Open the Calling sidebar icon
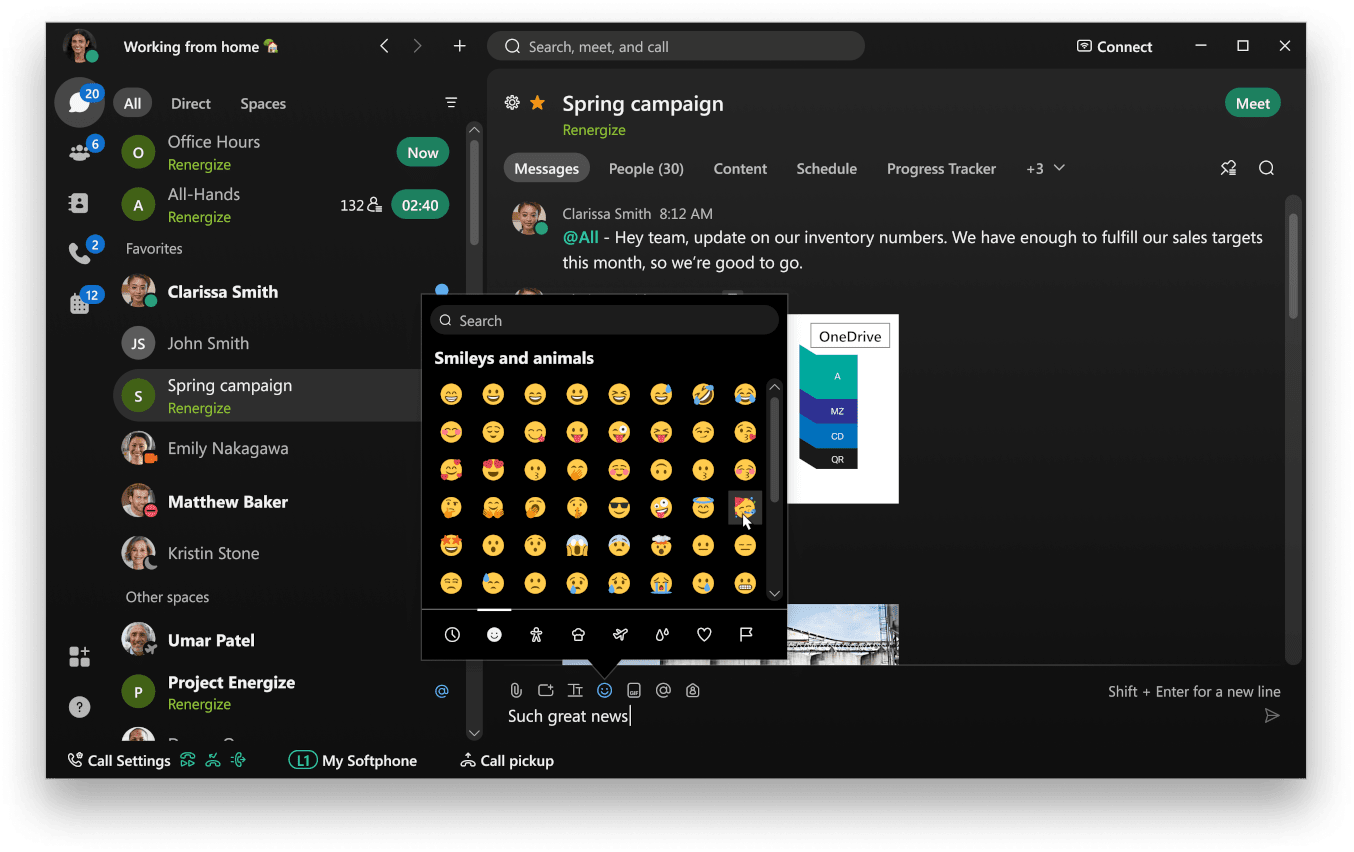 tap(79, 251)
